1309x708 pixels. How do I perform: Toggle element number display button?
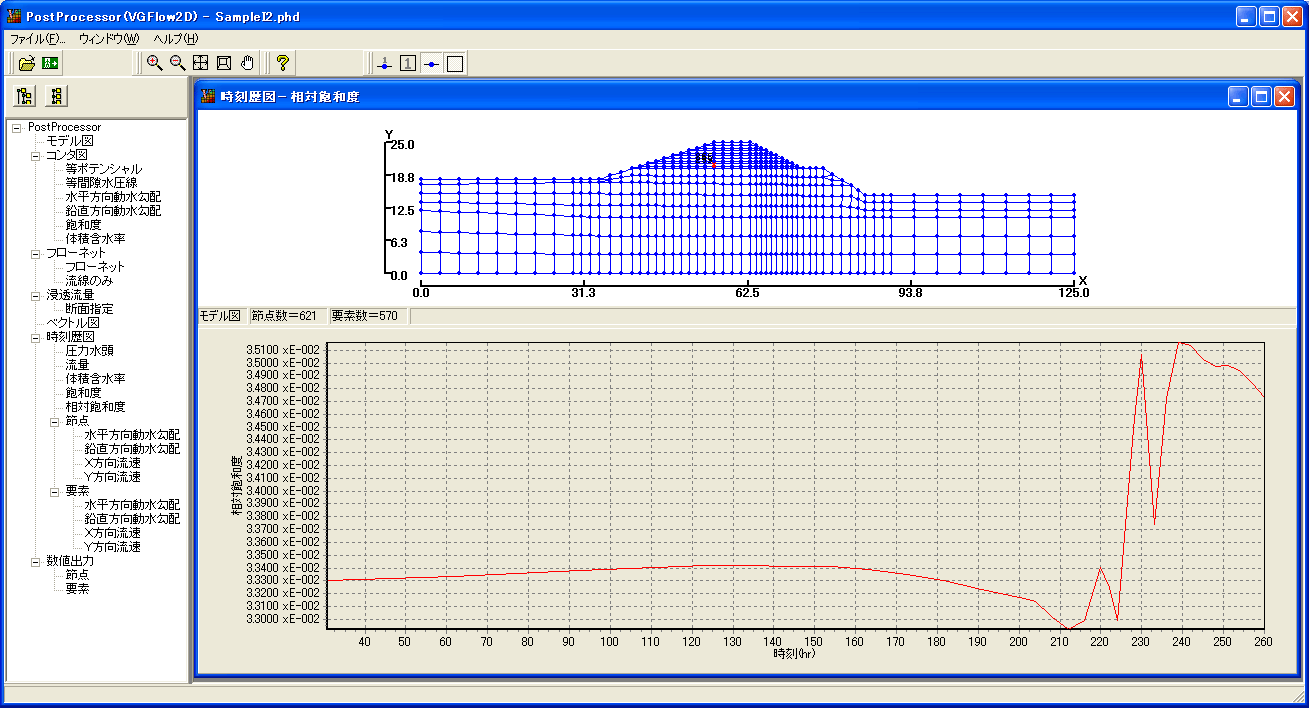[x=408, y=64]
